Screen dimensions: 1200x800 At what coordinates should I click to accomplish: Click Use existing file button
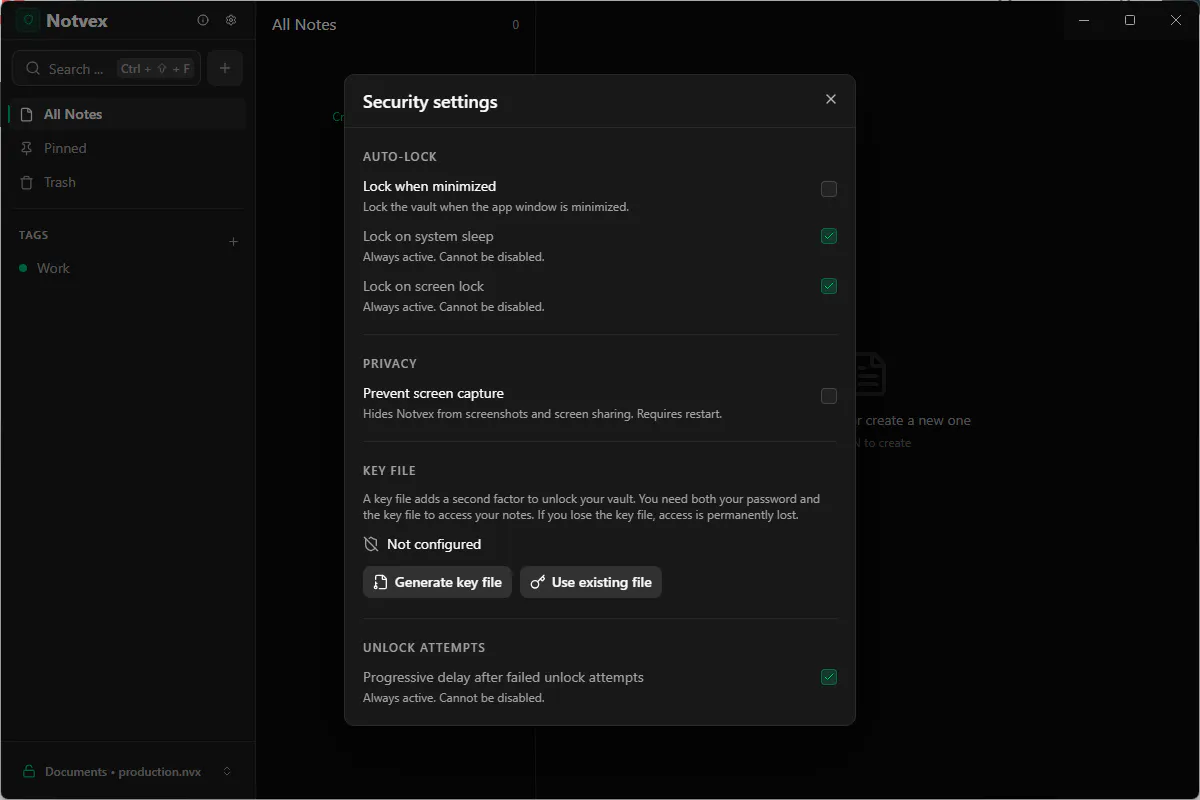(591, 582)
